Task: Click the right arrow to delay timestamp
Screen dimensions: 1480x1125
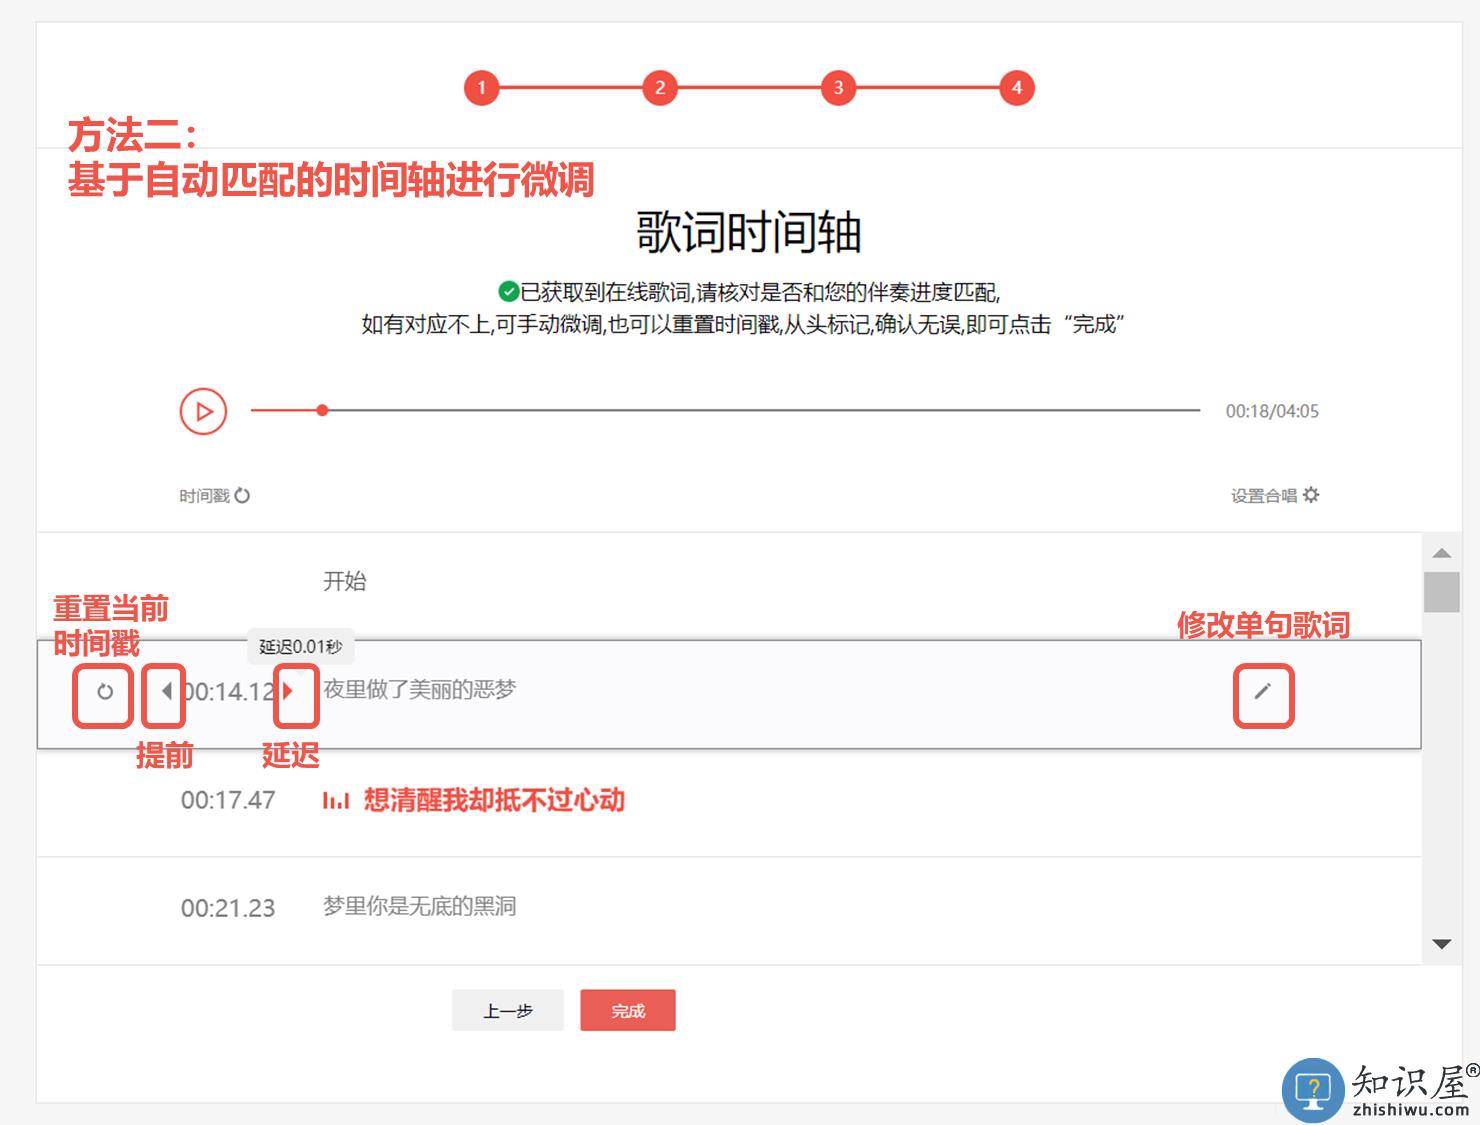Action: pos(289,691)
